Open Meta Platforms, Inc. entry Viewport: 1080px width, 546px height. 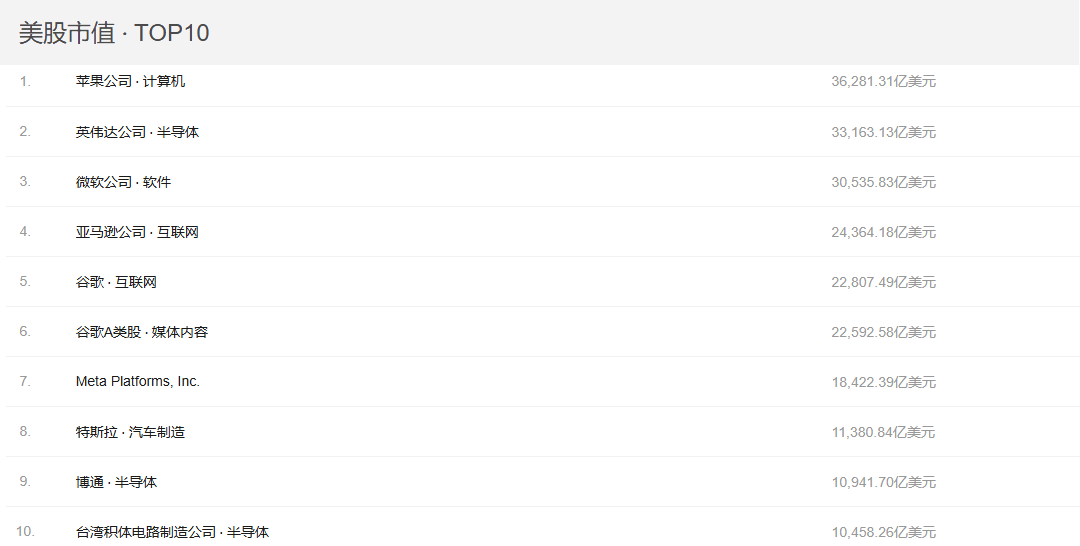[x=138, y=381]
